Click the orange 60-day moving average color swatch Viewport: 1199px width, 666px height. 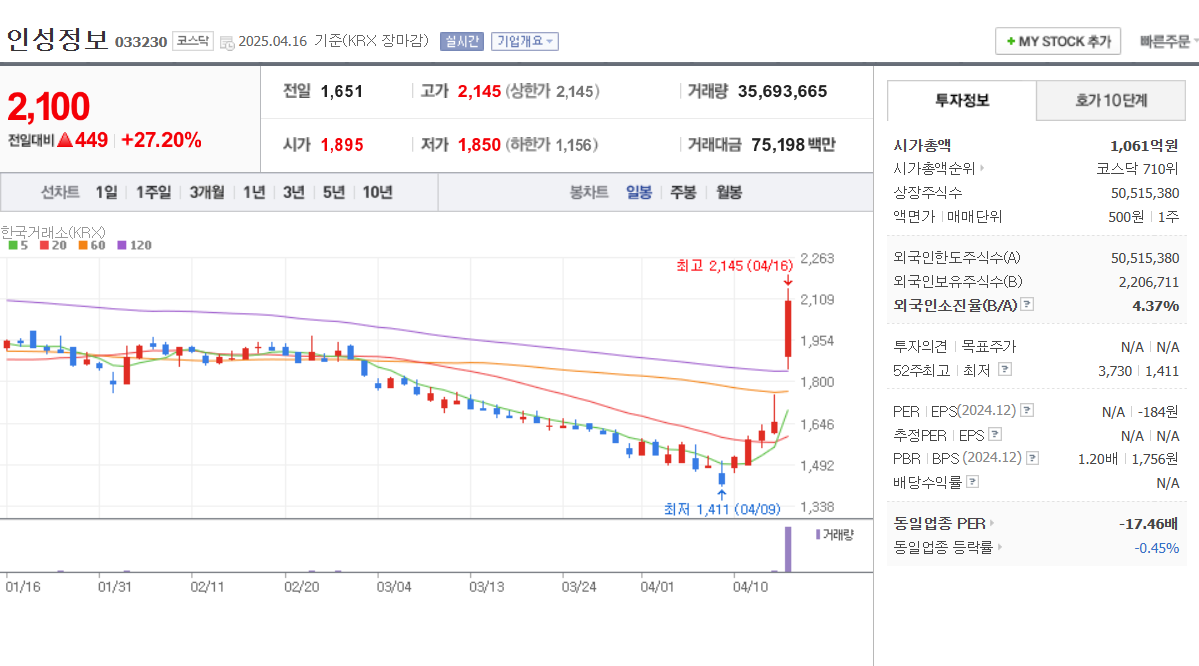pyautogui.click(x=84, y=245)
